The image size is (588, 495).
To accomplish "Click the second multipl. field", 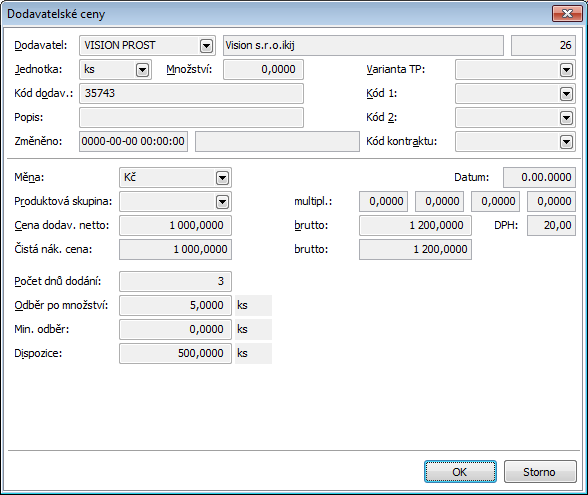I will 440,201.
